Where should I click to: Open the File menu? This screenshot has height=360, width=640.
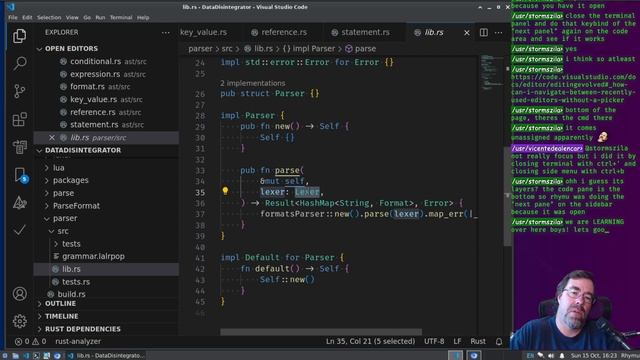coord(13,18)
